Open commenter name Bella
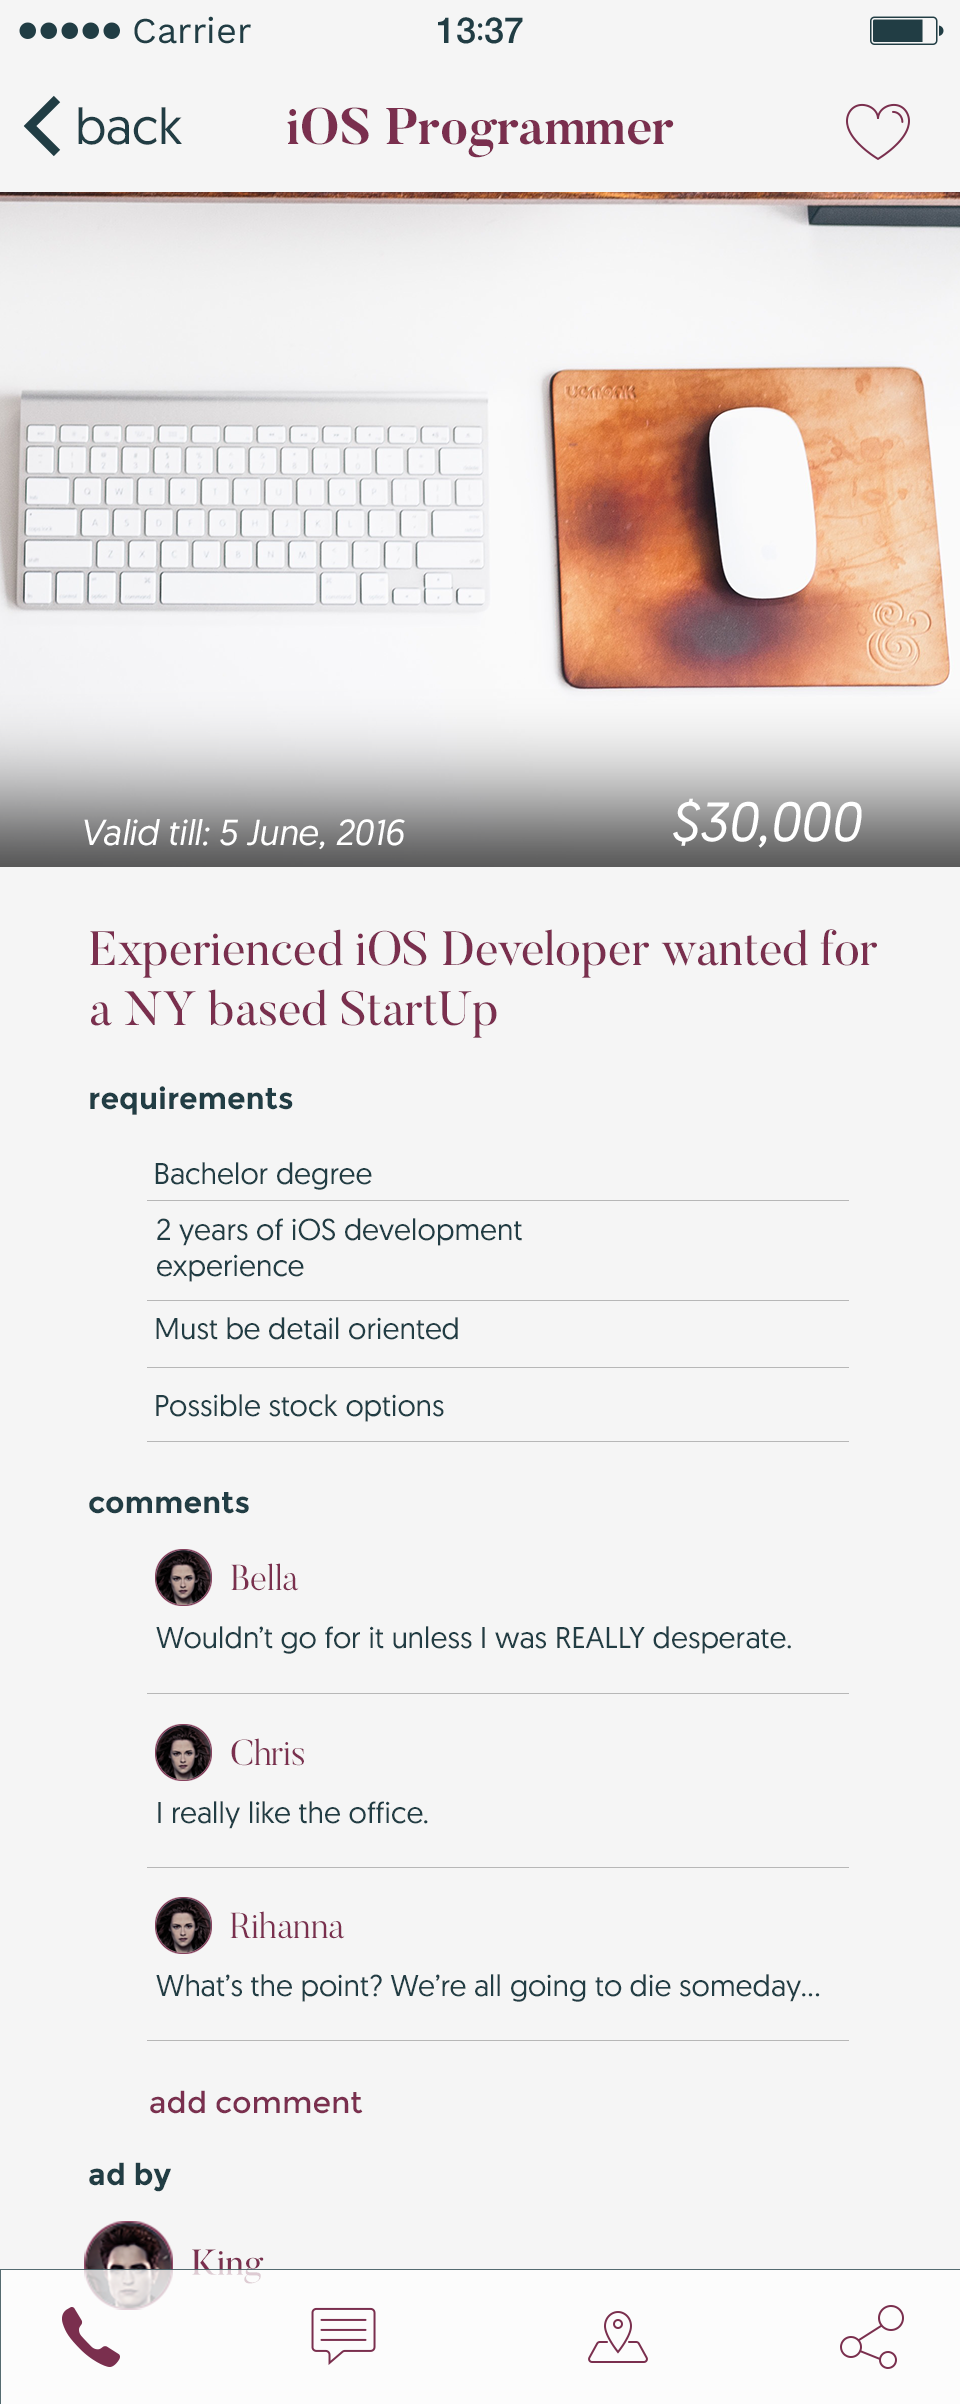Screen dimensions: 960x2404 pyautogui.click(x=264, y=1578)
